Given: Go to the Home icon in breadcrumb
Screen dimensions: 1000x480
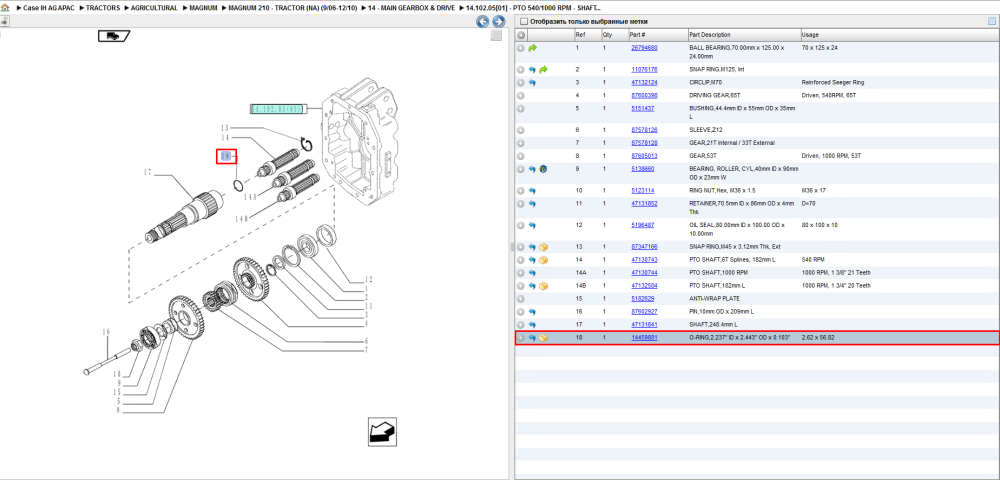Looking at the screenshot, I should pyautogui.click(x=5, y=8).
